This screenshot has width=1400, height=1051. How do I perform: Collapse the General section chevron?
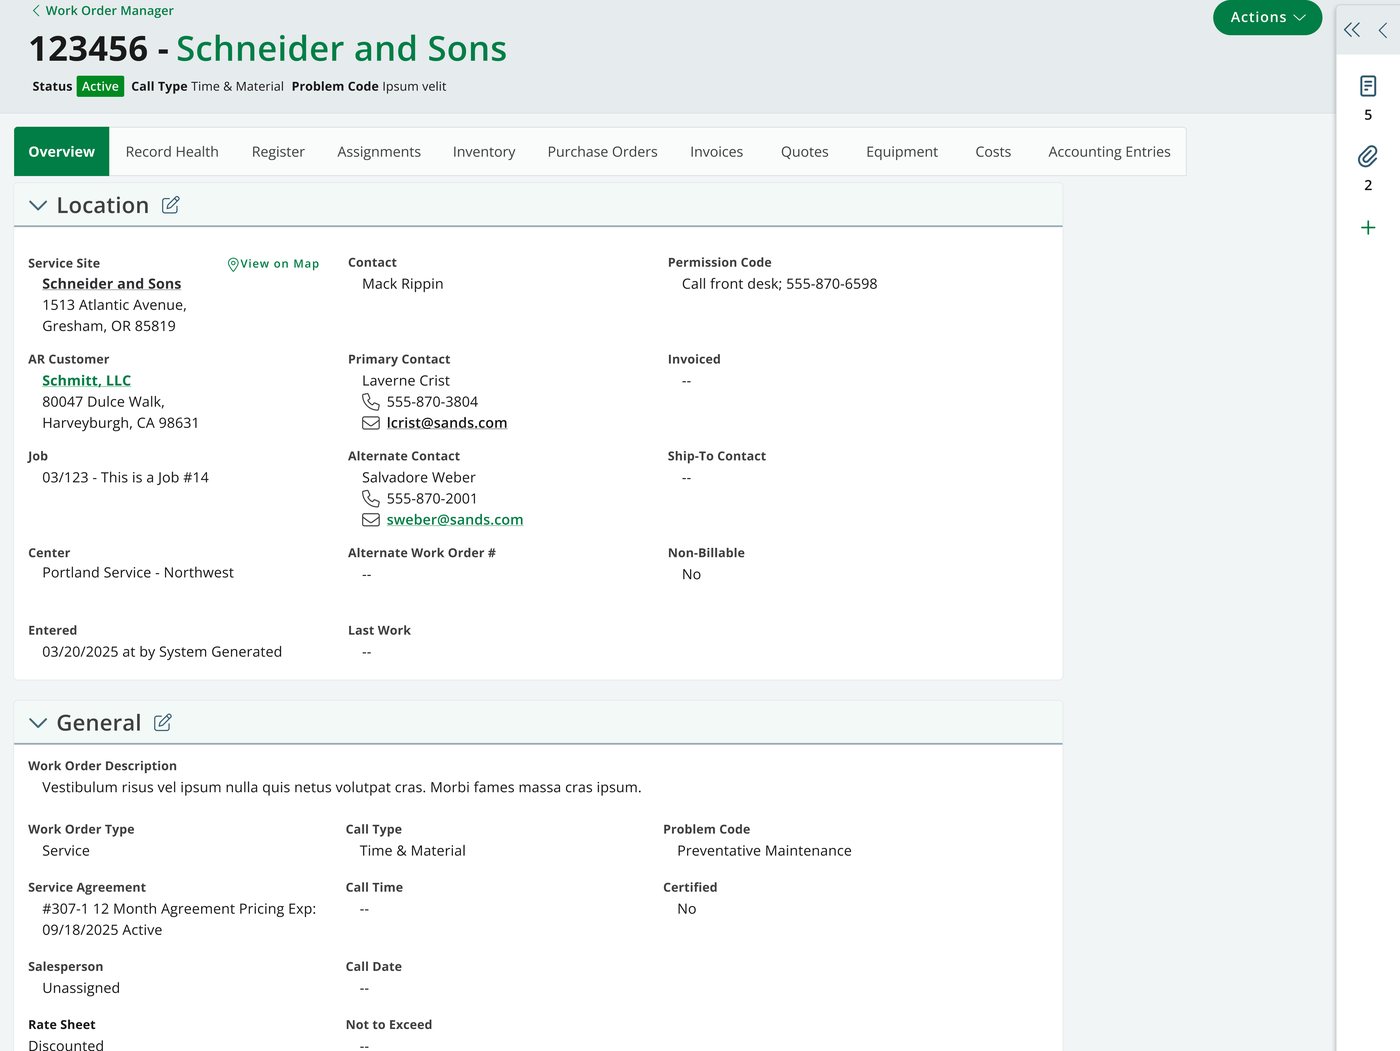(x=38, y=723)
